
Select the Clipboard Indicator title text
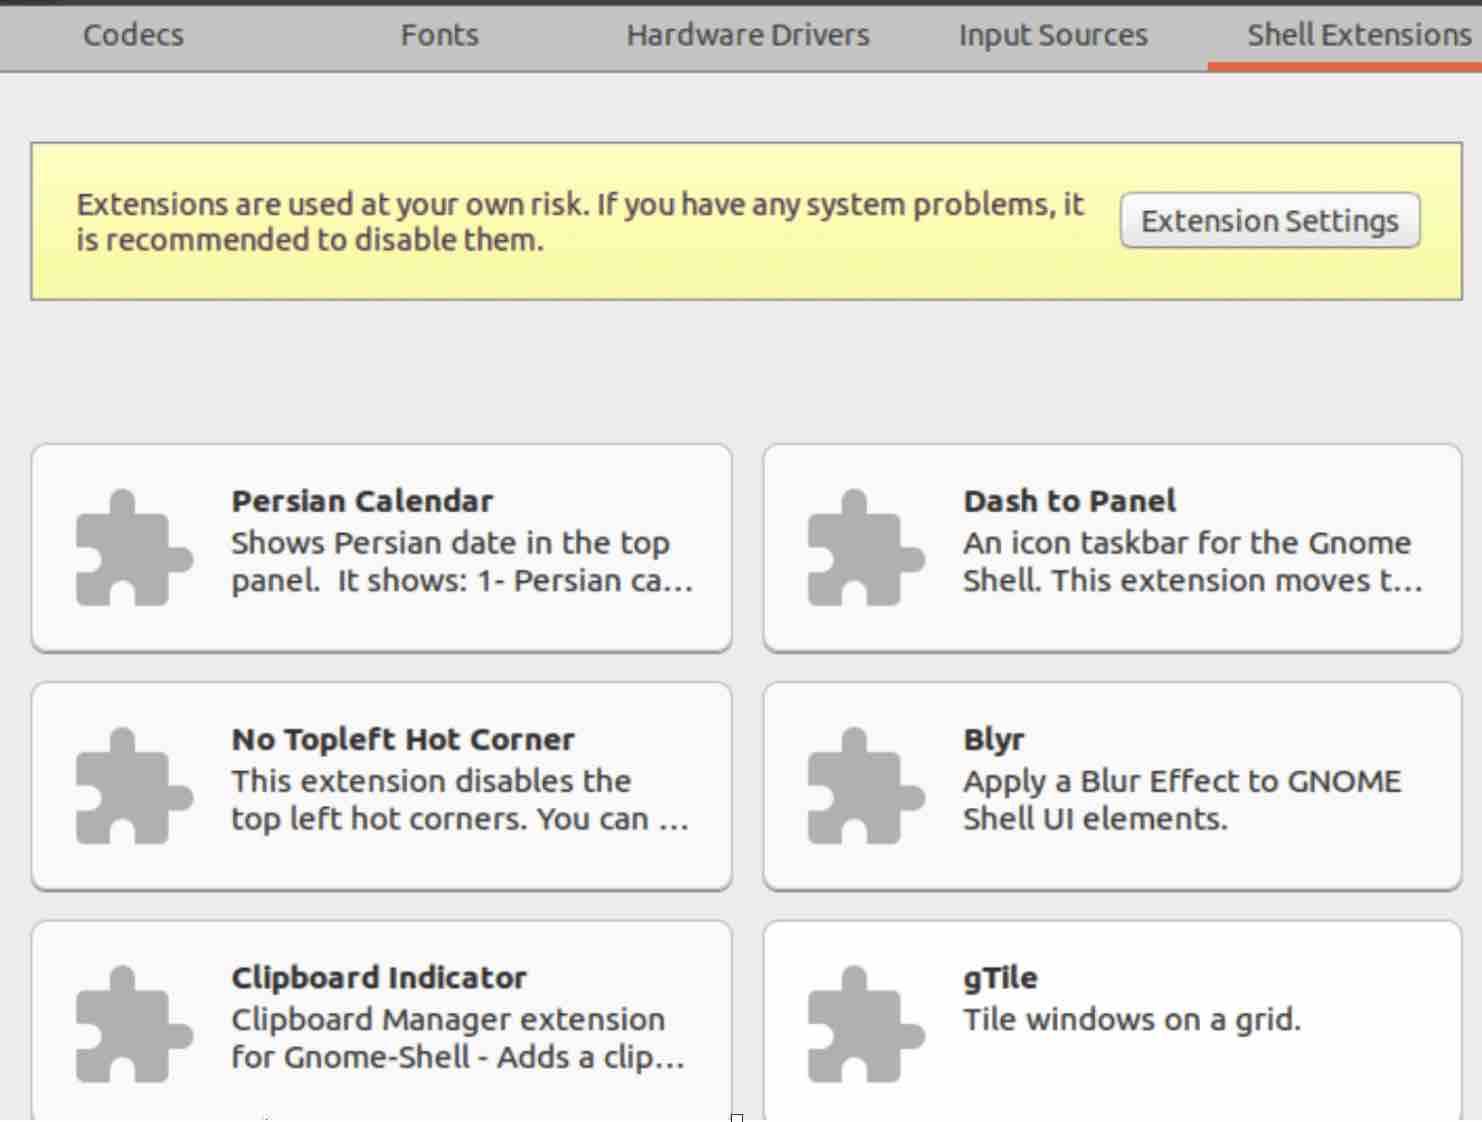pyautogui.click(x=379, y=977)
